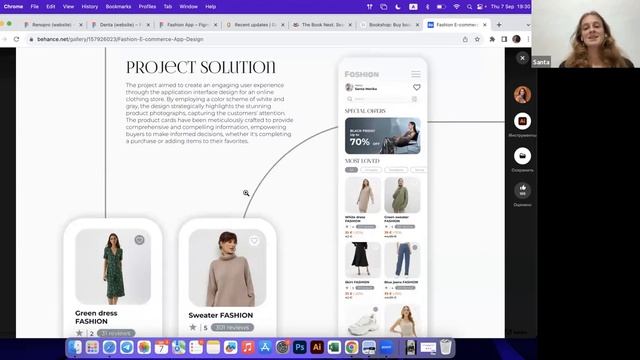Open Notes from the dock
Image resolution: width=640 pixels, height=360 pixels.
(x=213, y=347)
